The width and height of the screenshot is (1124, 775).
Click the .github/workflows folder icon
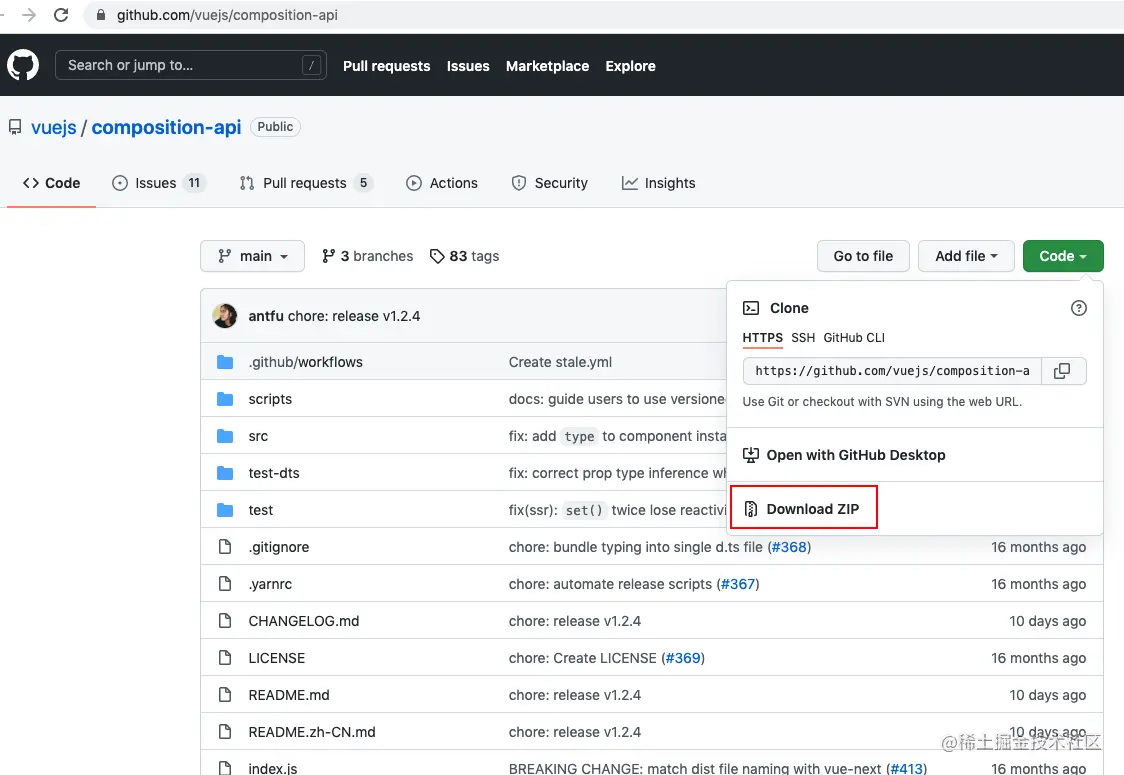(x=225, y=362)
